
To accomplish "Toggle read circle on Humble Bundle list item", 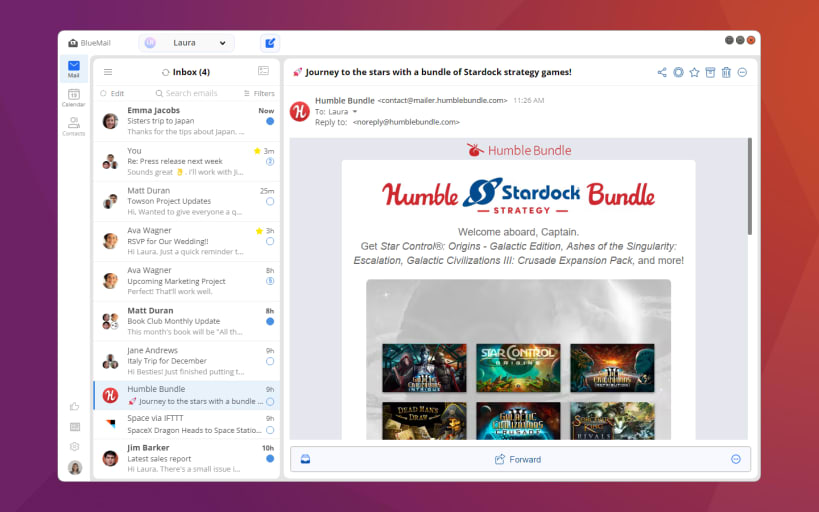I will (270, 402).
